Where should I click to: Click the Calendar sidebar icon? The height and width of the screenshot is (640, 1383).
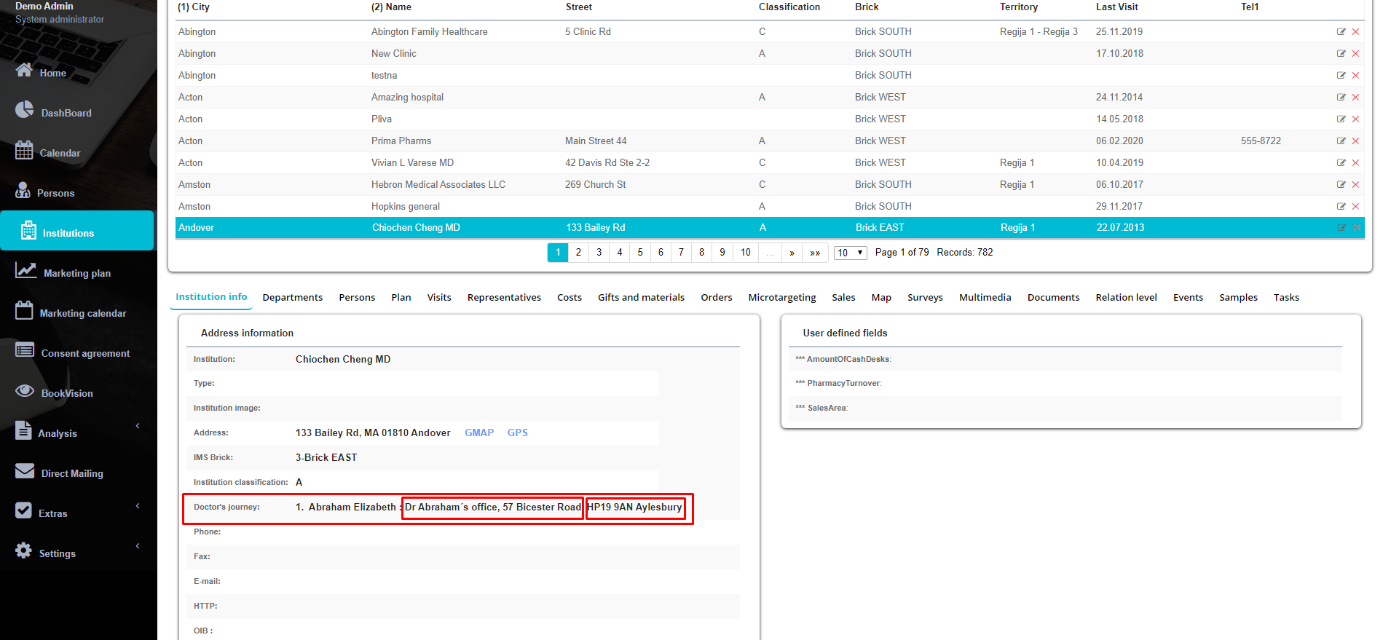[24, 152]
